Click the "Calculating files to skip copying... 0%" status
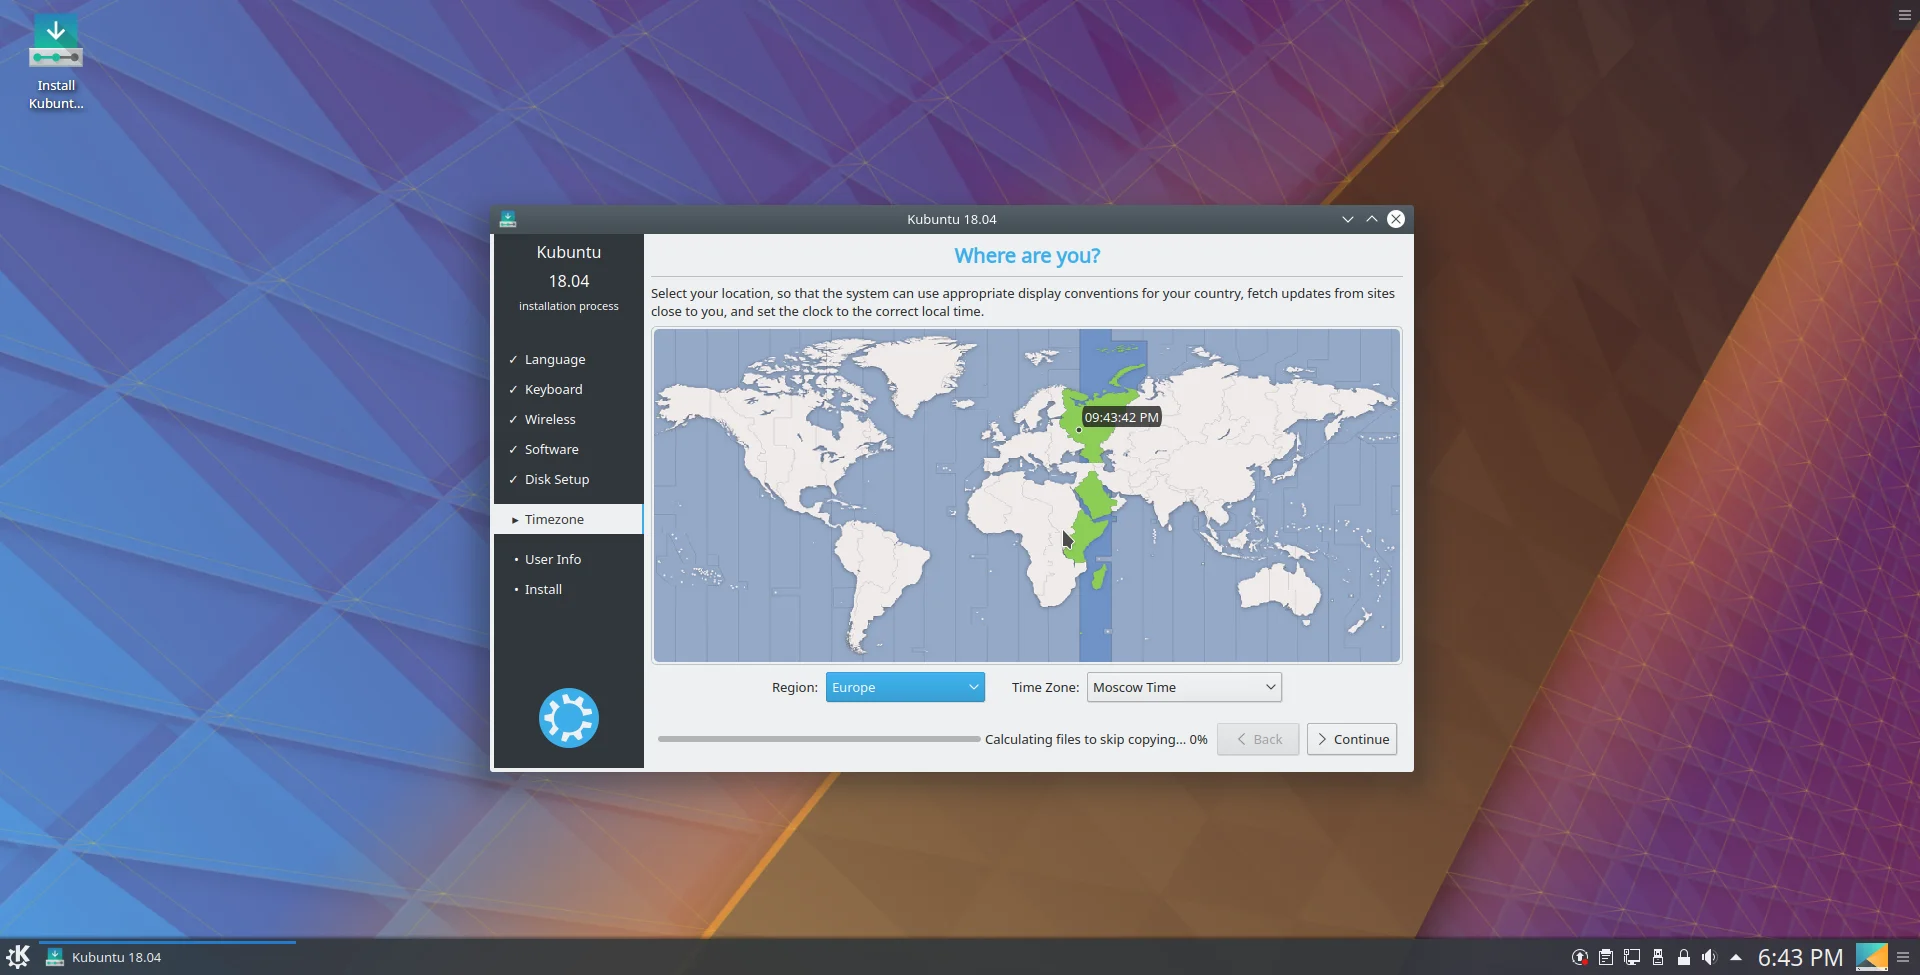This screenshot has height=975, width=1920. point(1096,739)
